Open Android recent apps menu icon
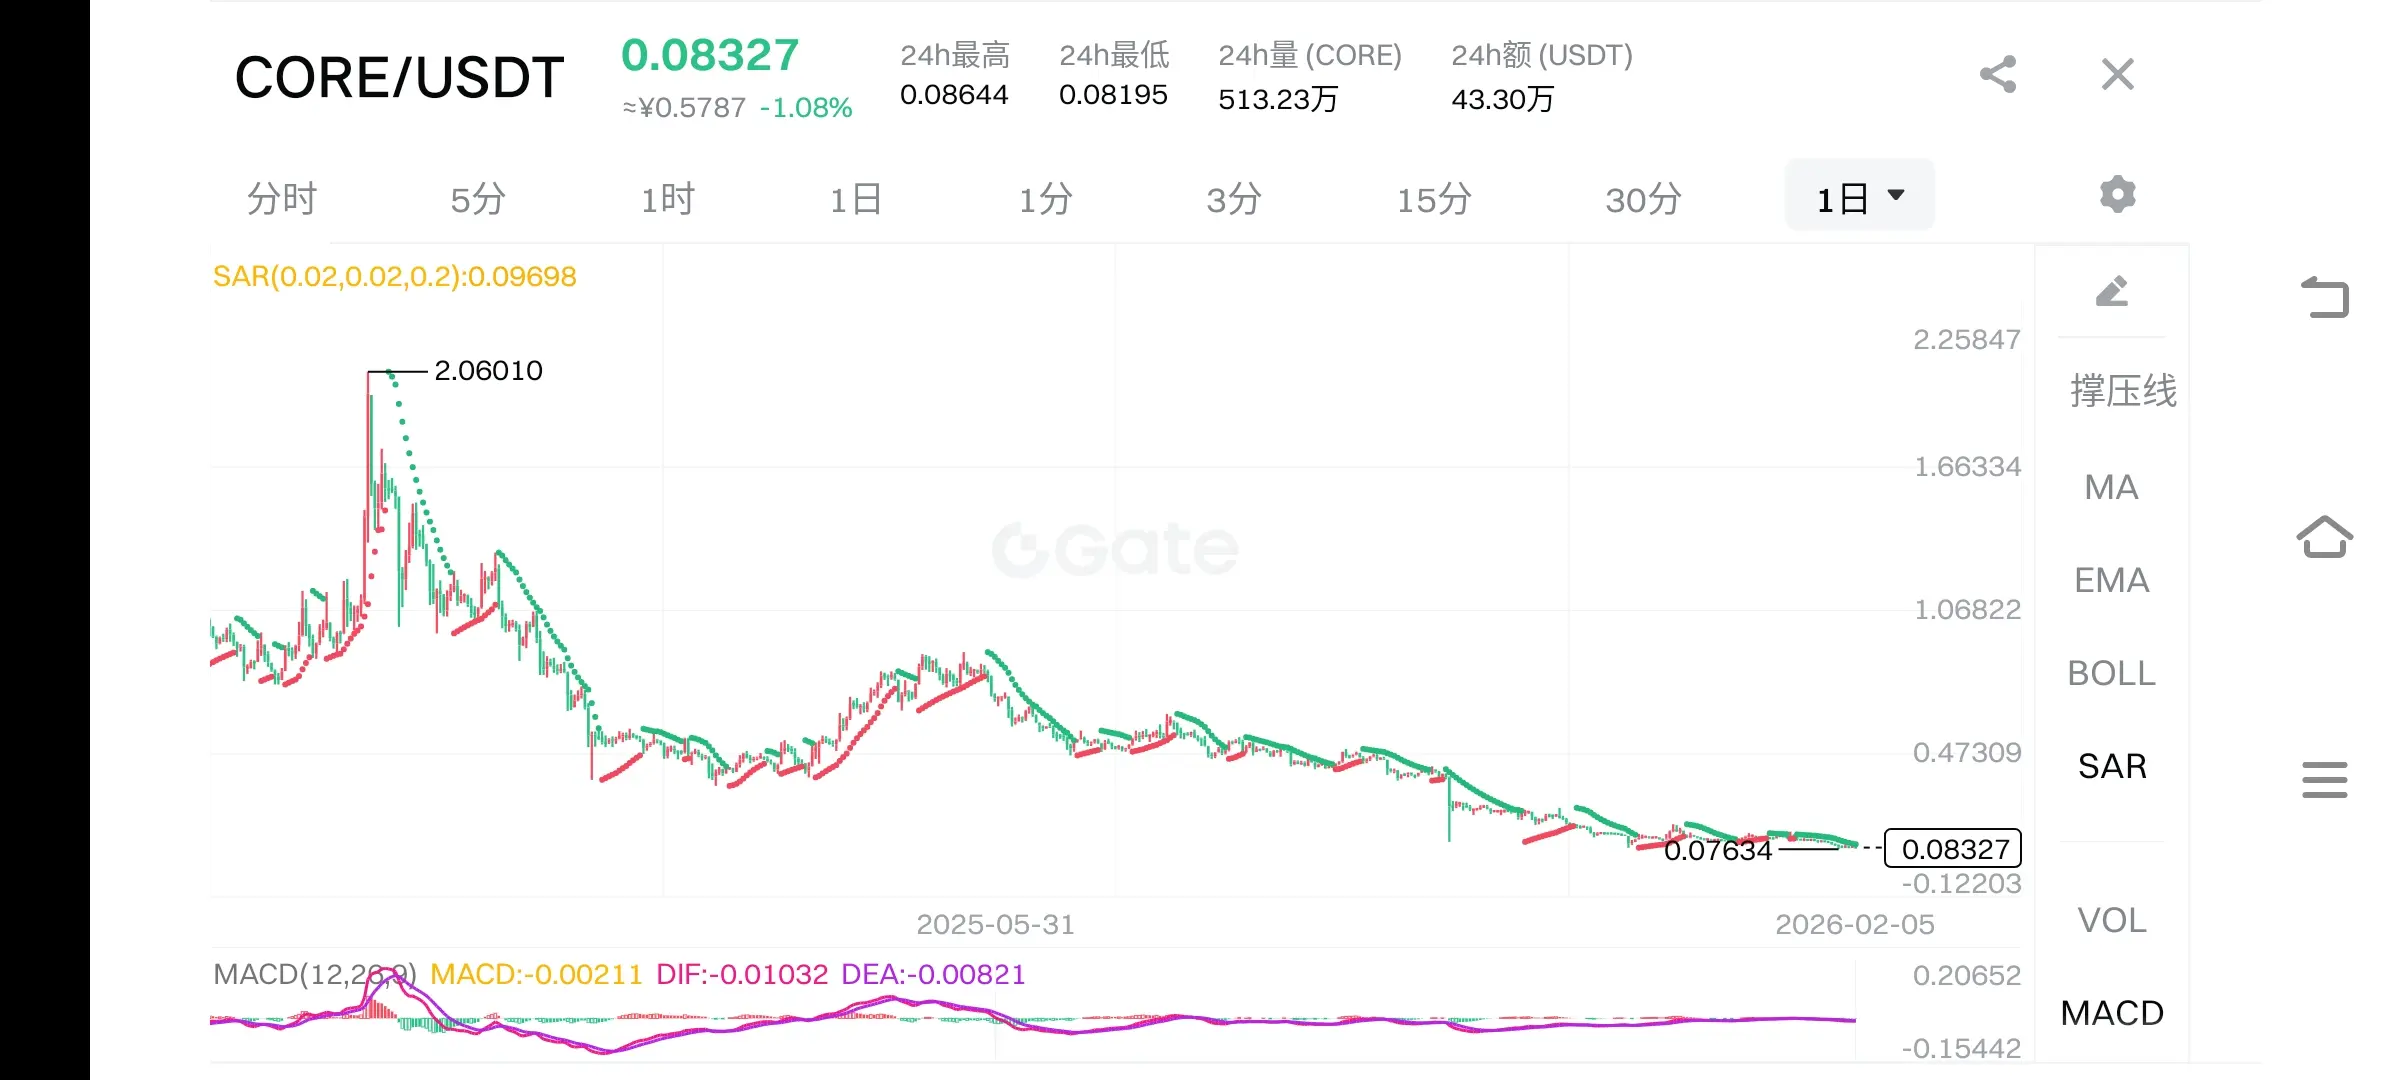Screen dimensions: 2388x1080 (x=2324, y=780)
